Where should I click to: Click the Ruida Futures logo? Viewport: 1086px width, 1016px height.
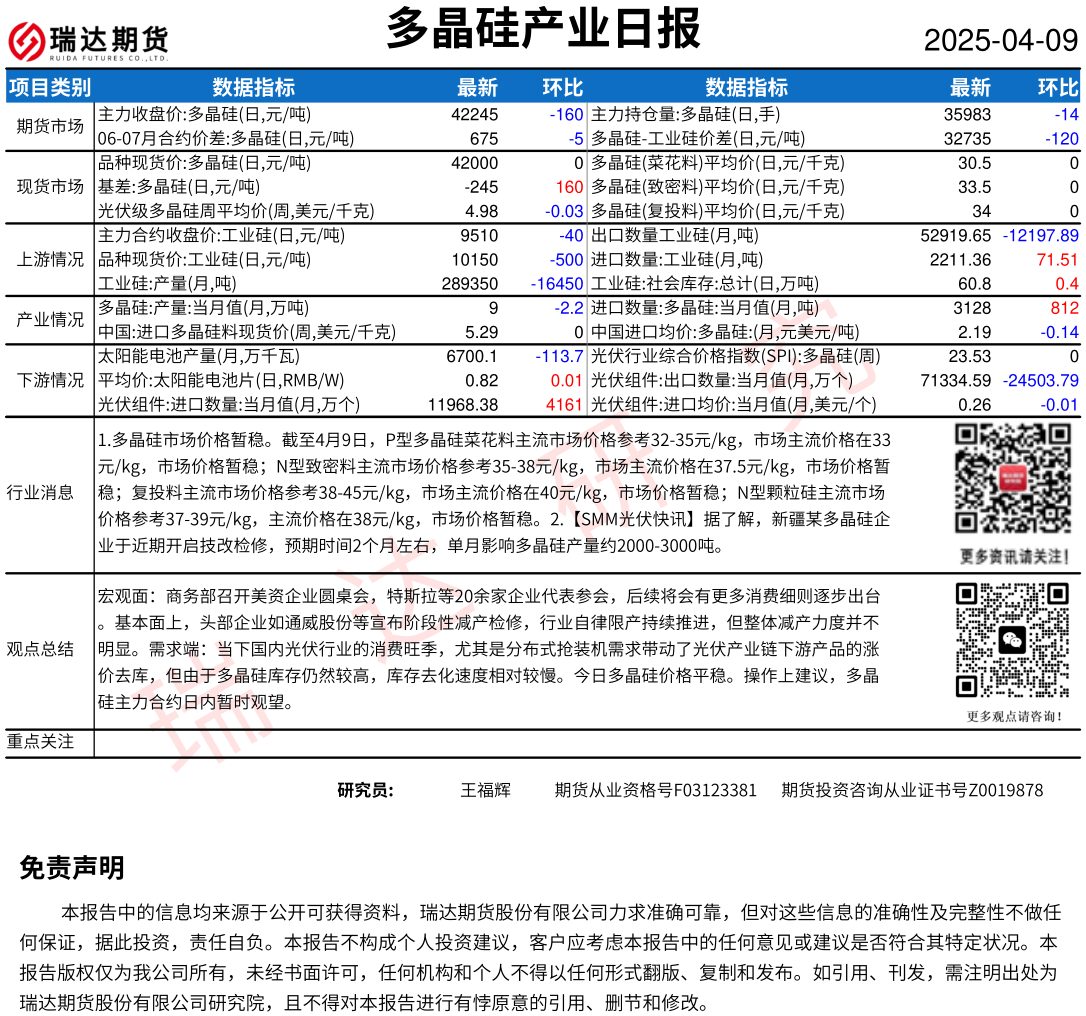[x=88, y=41]
